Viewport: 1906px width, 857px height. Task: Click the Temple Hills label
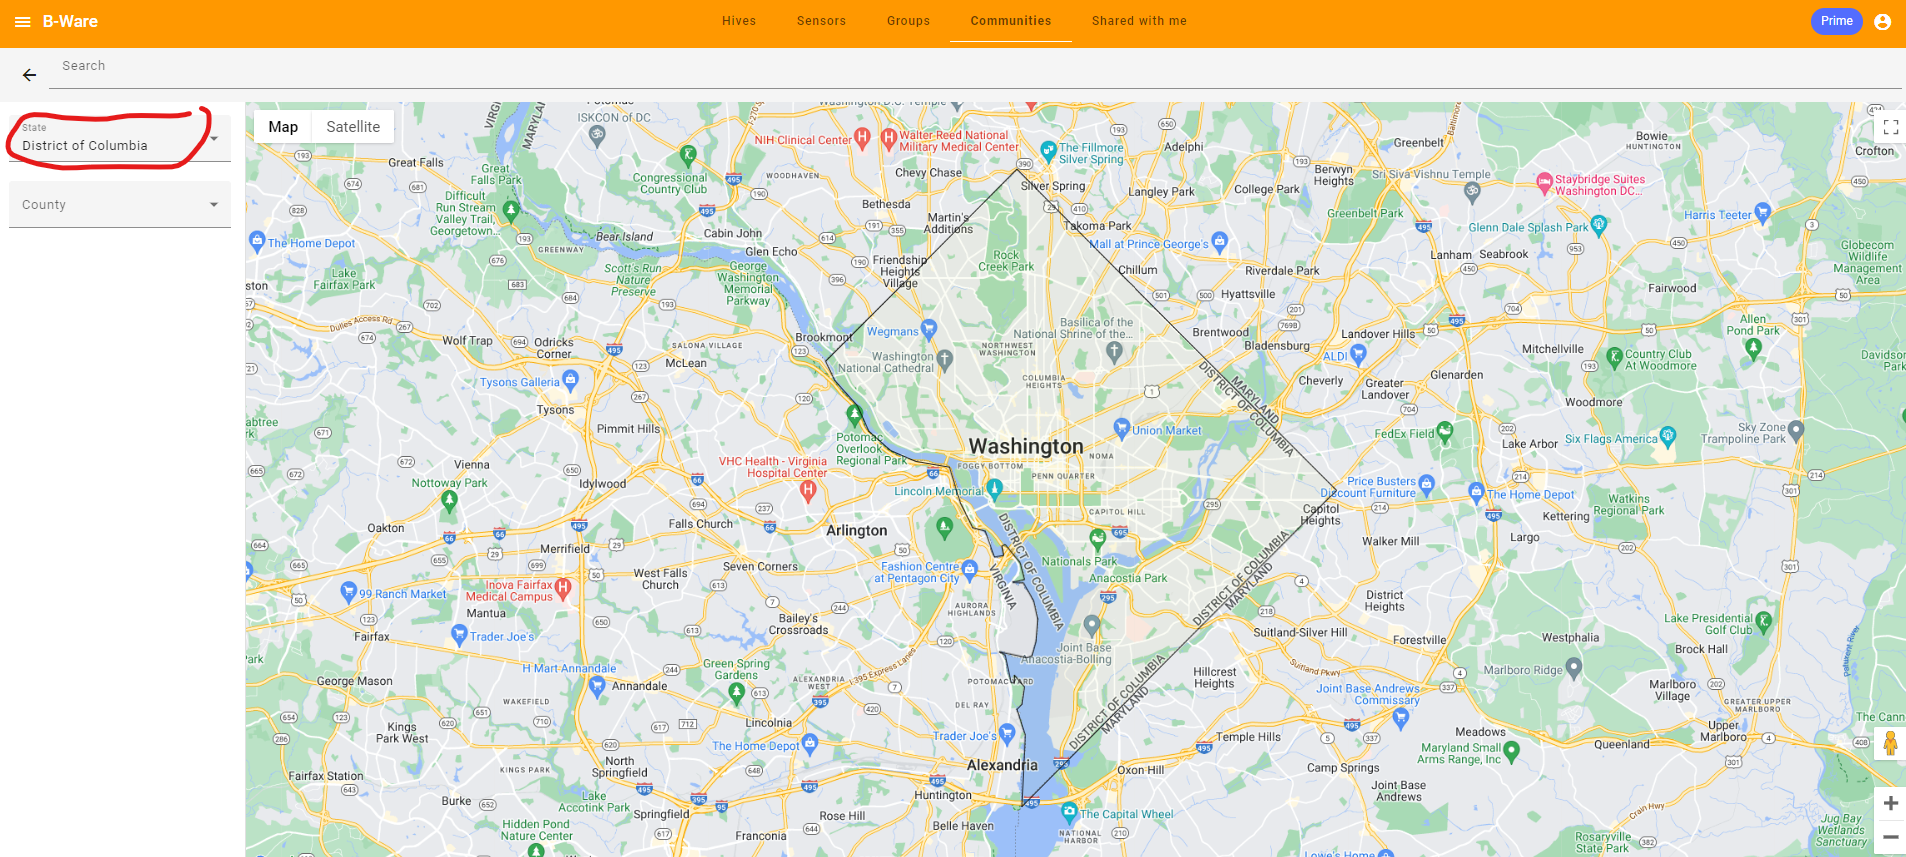1248,737
